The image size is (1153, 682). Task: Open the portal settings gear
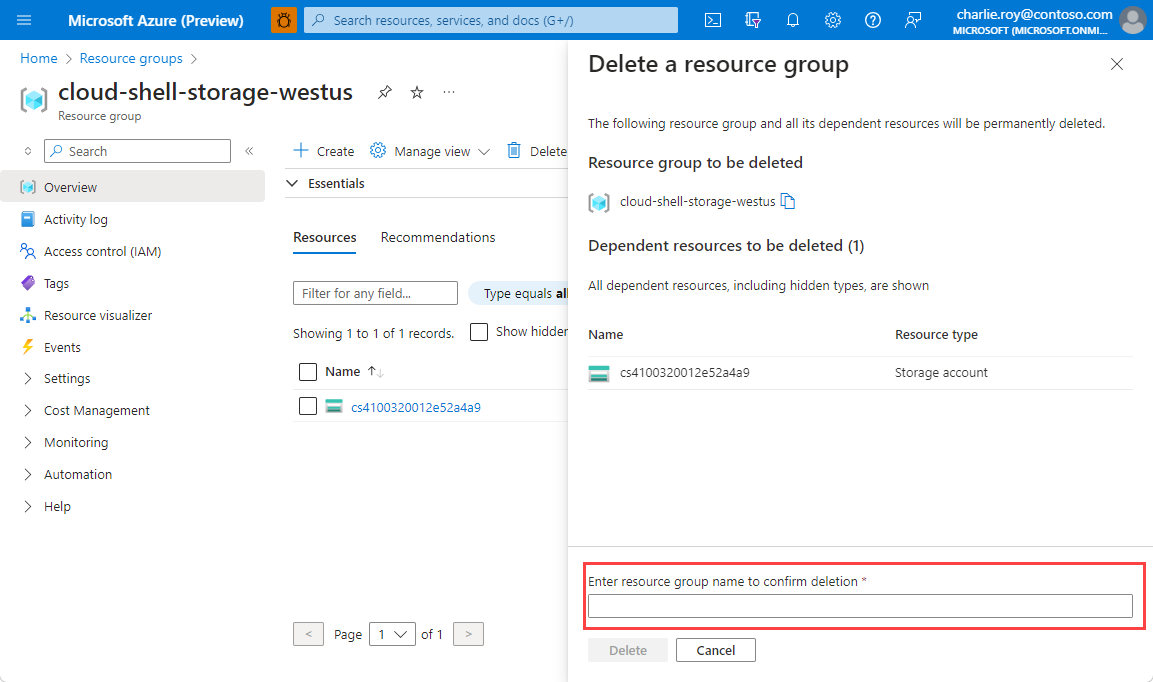(833, 20)
